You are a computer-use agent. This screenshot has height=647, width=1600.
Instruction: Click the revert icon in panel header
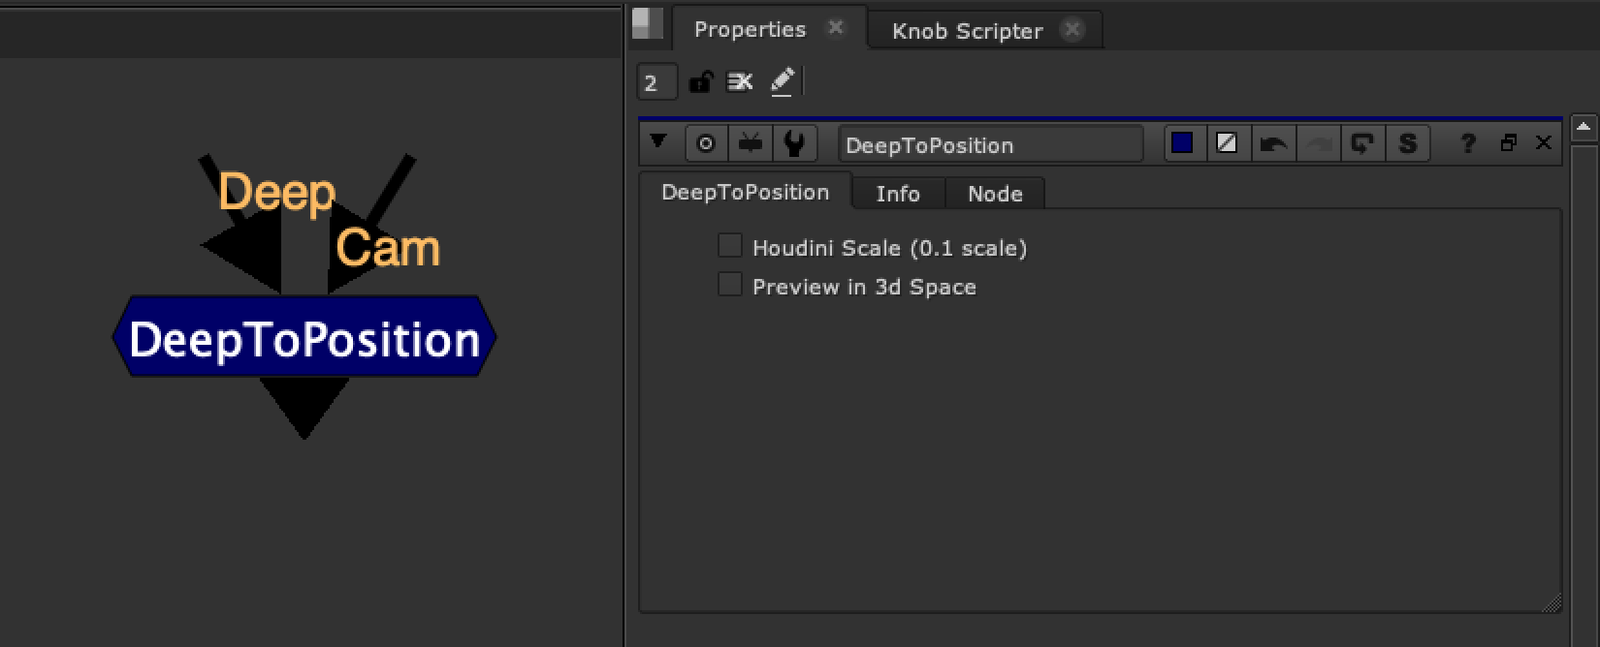pos(1362,144)
